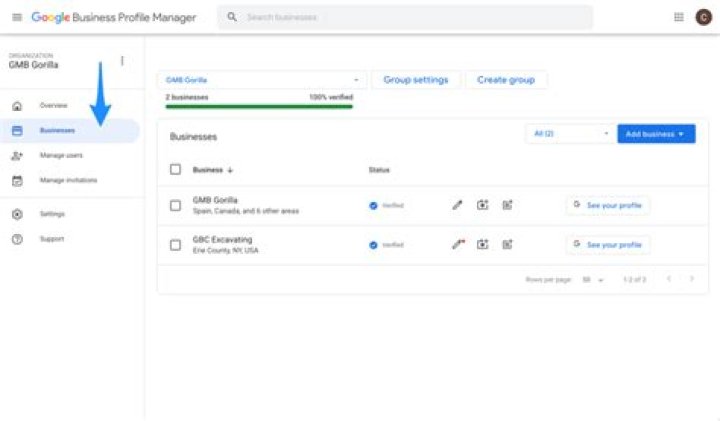Open the Google apps grid
The width and height of the screenshot is (720, 421).
pyautogui.click(x=679, y=17)
